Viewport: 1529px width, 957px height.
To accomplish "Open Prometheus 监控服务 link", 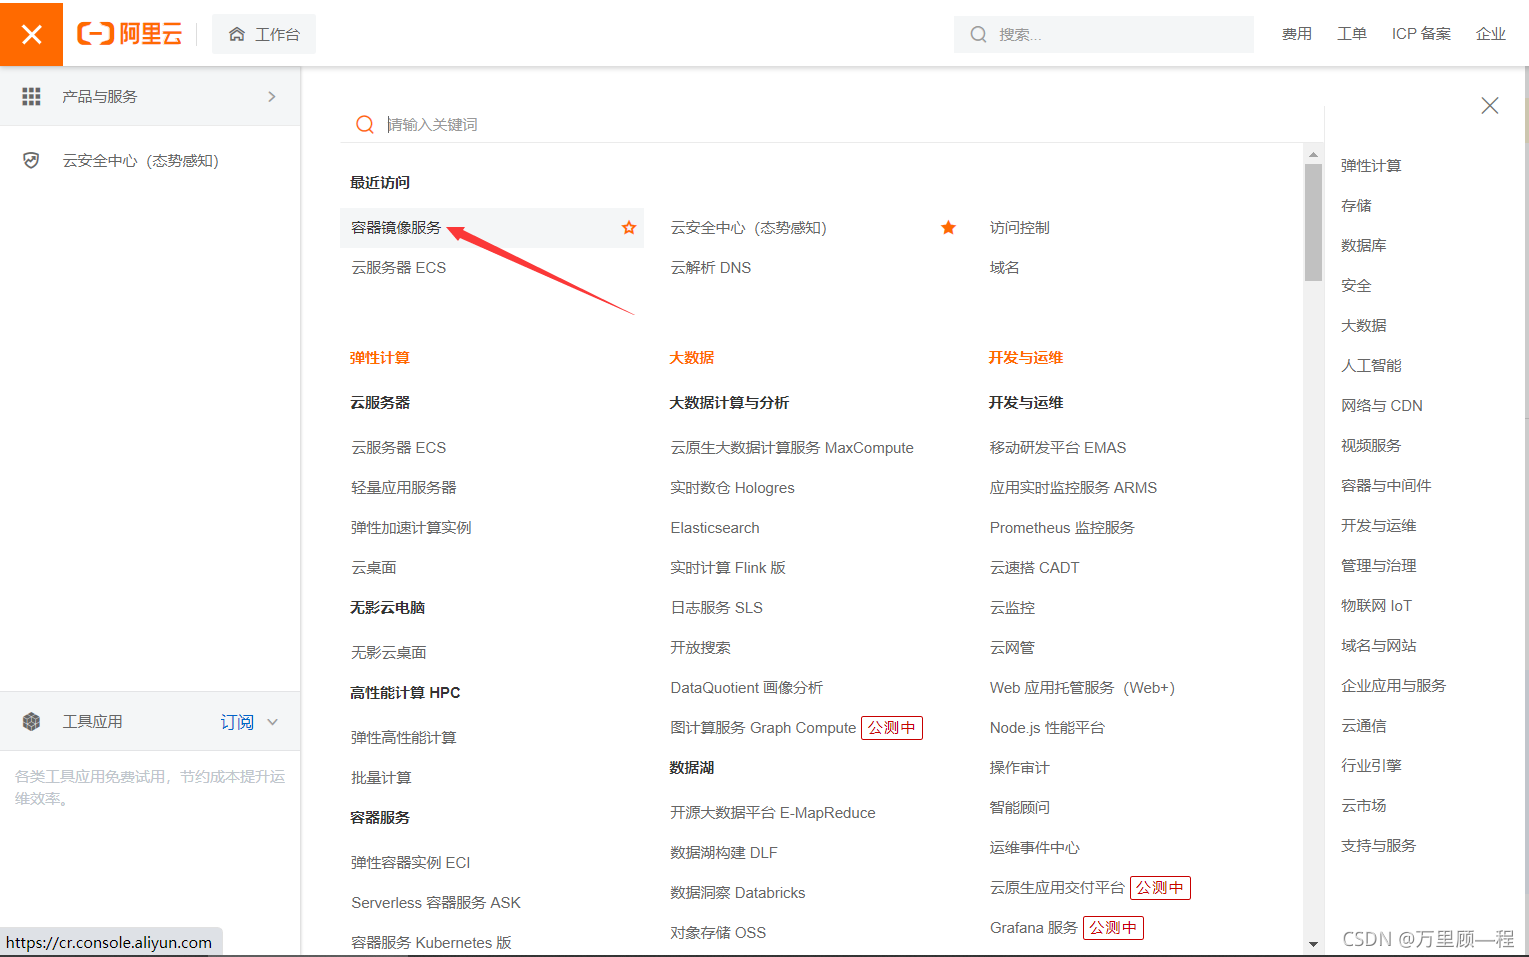I will point(1062,528).
